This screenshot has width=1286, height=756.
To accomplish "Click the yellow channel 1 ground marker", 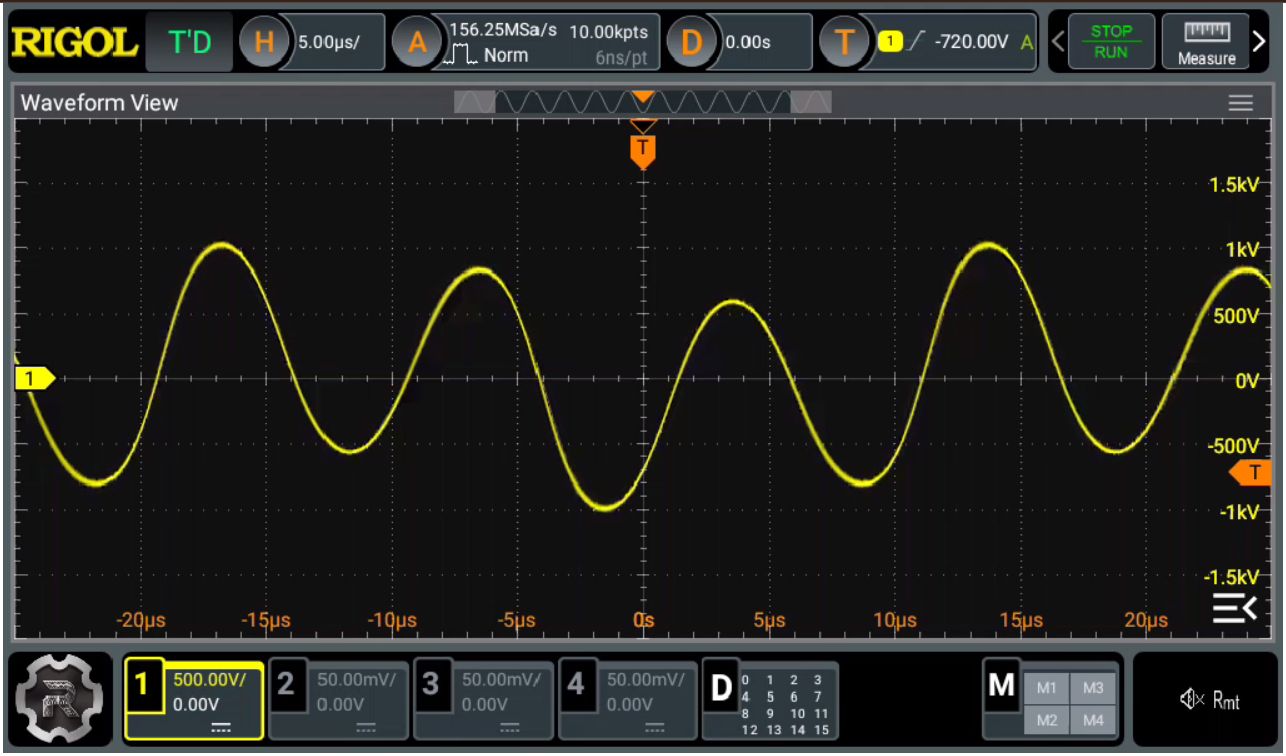I will coord(35,379).
